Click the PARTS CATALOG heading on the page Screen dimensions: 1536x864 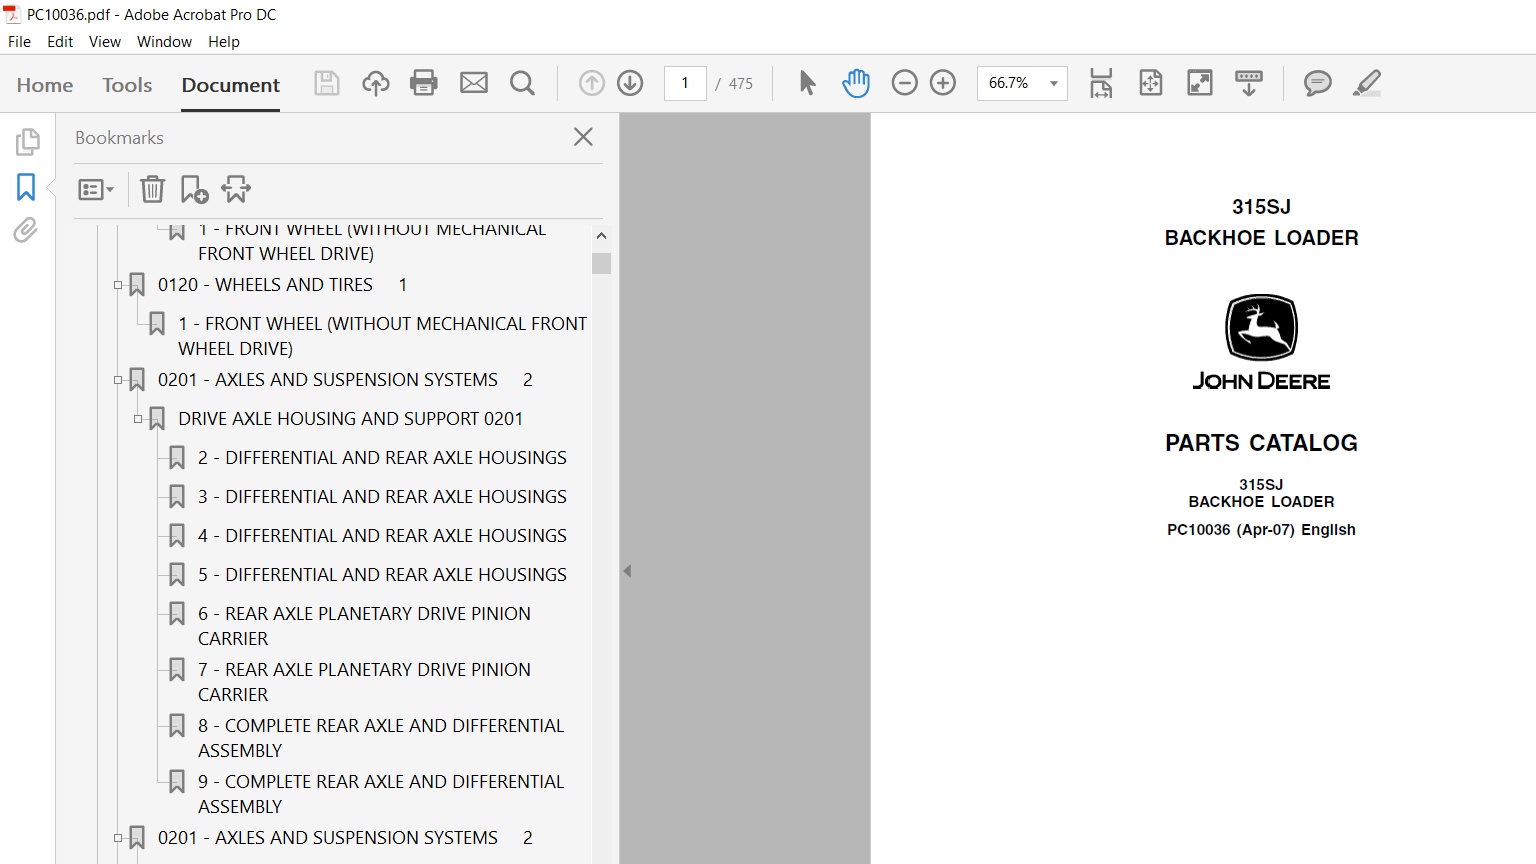1261,443
